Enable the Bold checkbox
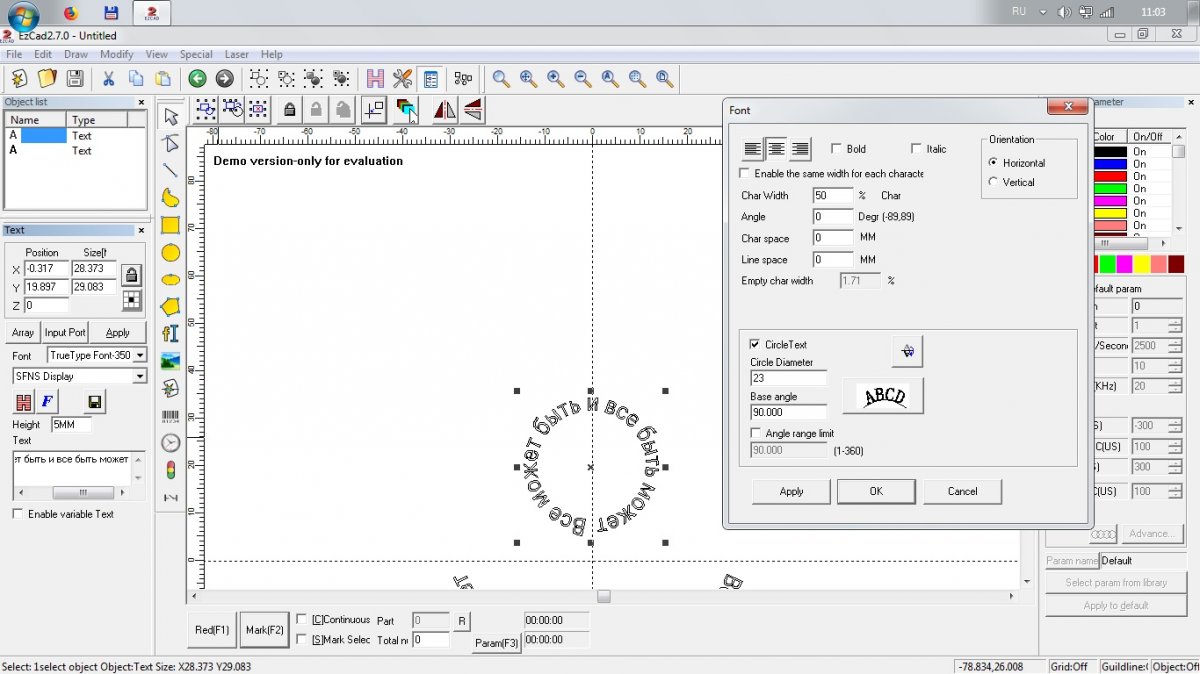Image resolution: width=1200 pixels, height=674 pixels. tap(836, 149)
